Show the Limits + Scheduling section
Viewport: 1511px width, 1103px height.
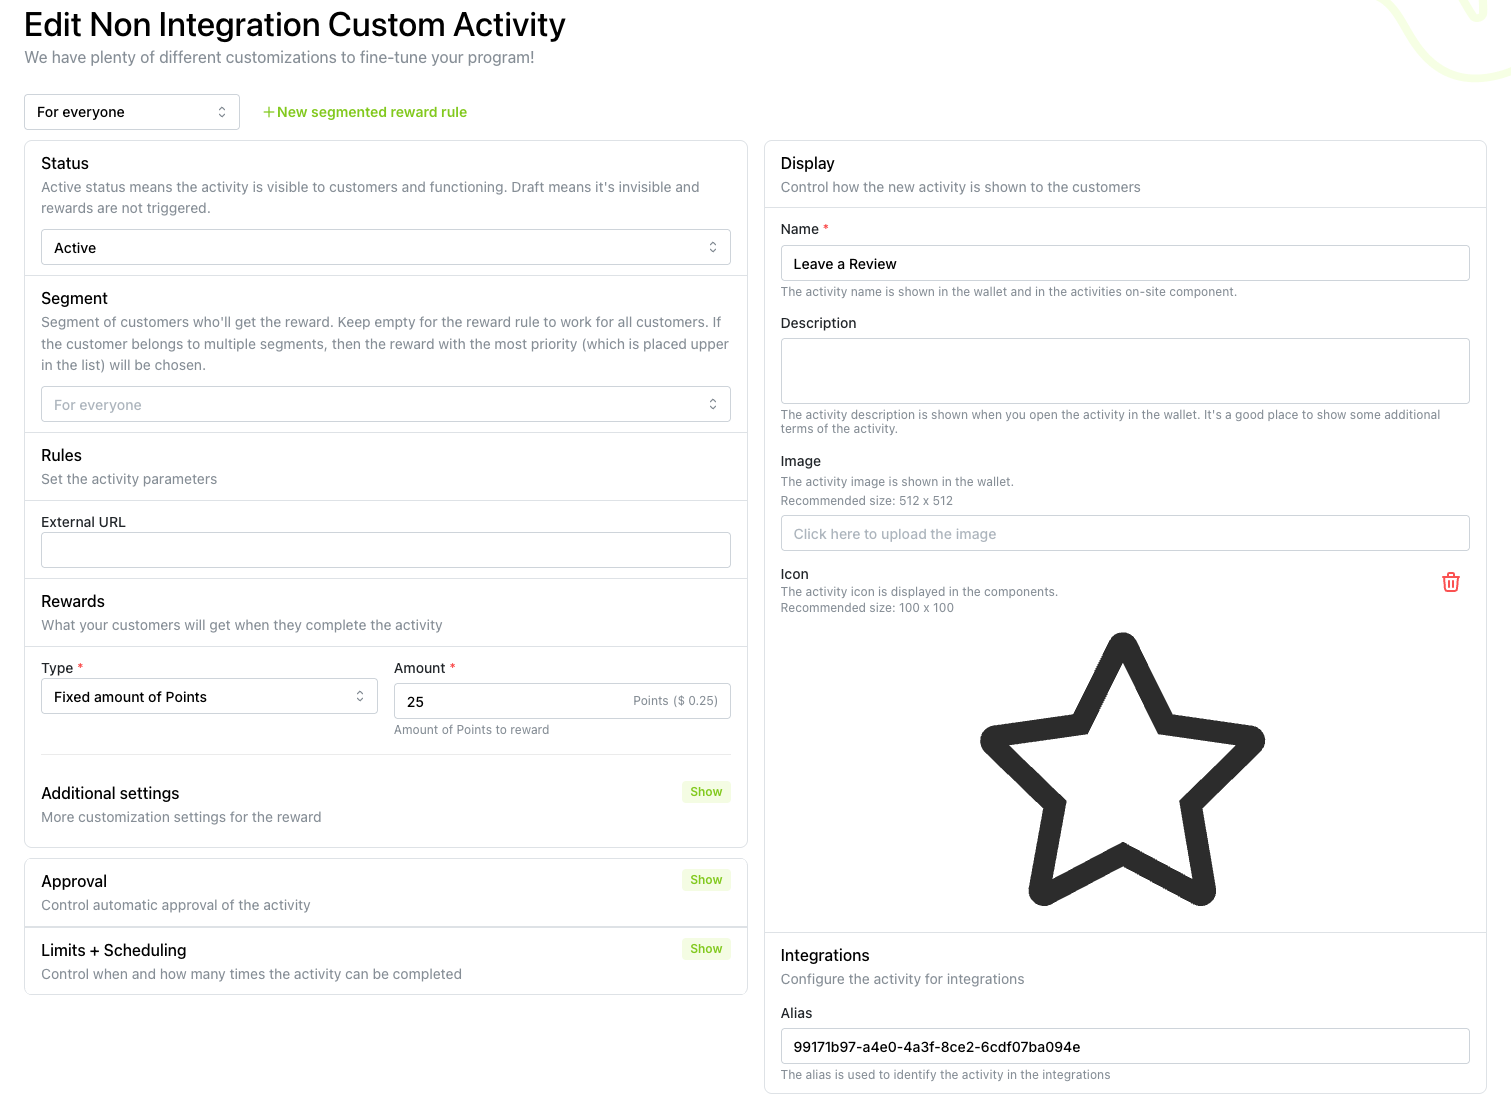point(706,949)
